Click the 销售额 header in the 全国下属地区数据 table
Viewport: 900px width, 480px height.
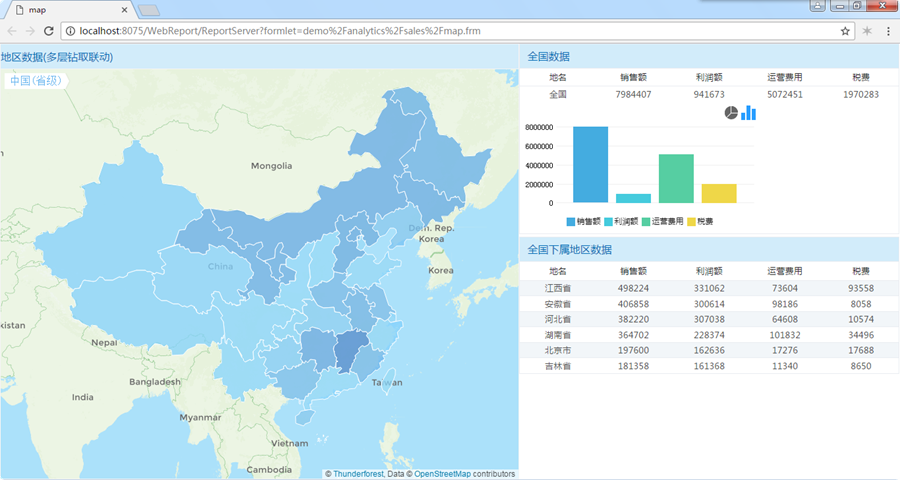(x=633, y=271)
